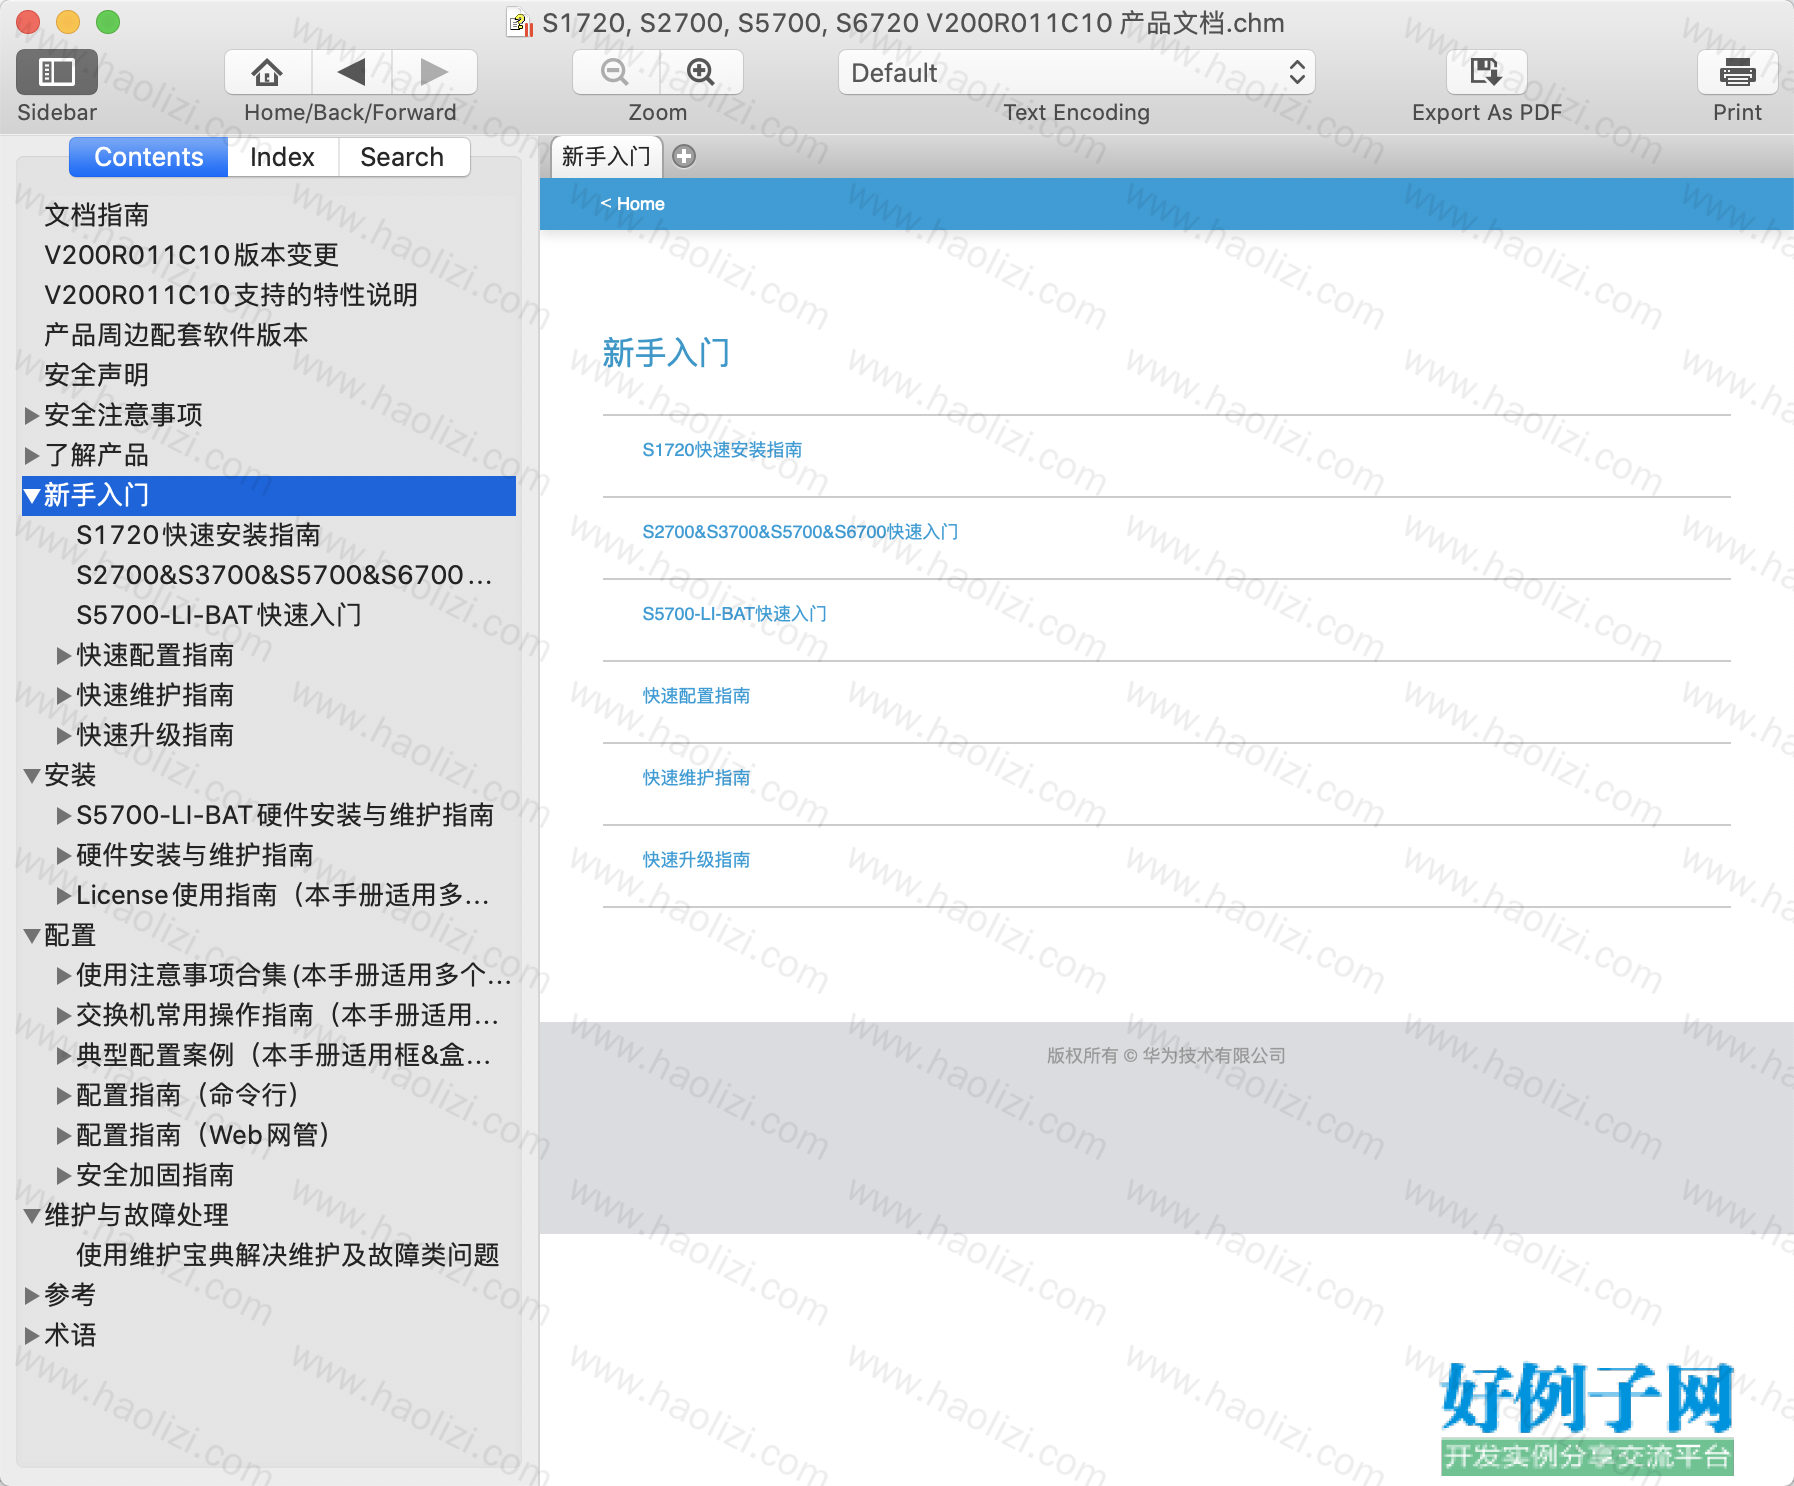This screenshot has height=1486, width=1794.
Task: Expand 快速维护指南 in sidebar tree
Action: [64, 695]
